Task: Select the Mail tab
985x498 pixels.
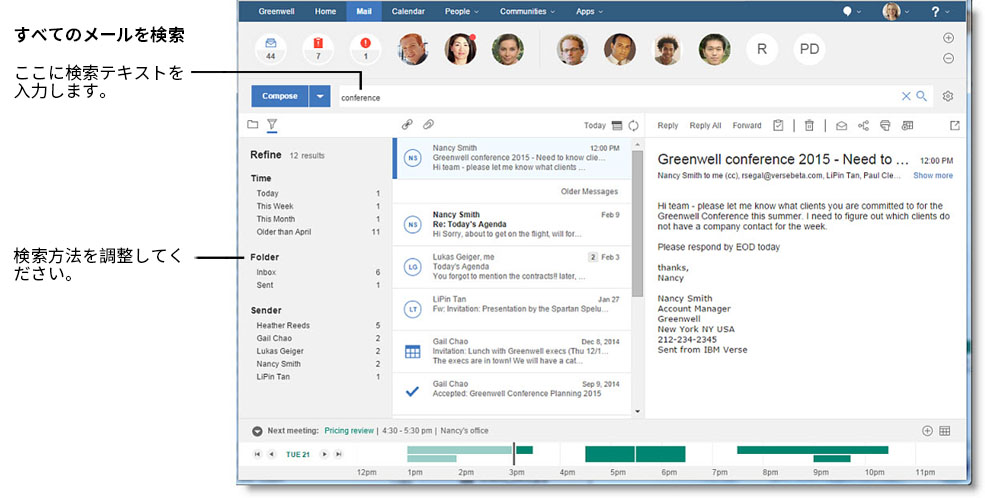Action: [x=364, y=11]
